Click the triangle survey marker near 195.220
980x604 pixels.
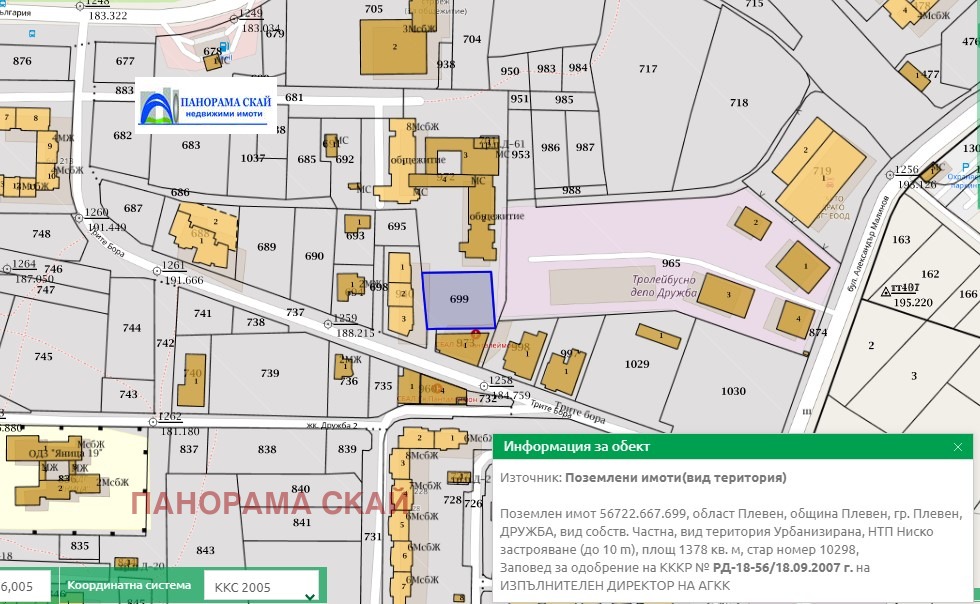point(887,293)
